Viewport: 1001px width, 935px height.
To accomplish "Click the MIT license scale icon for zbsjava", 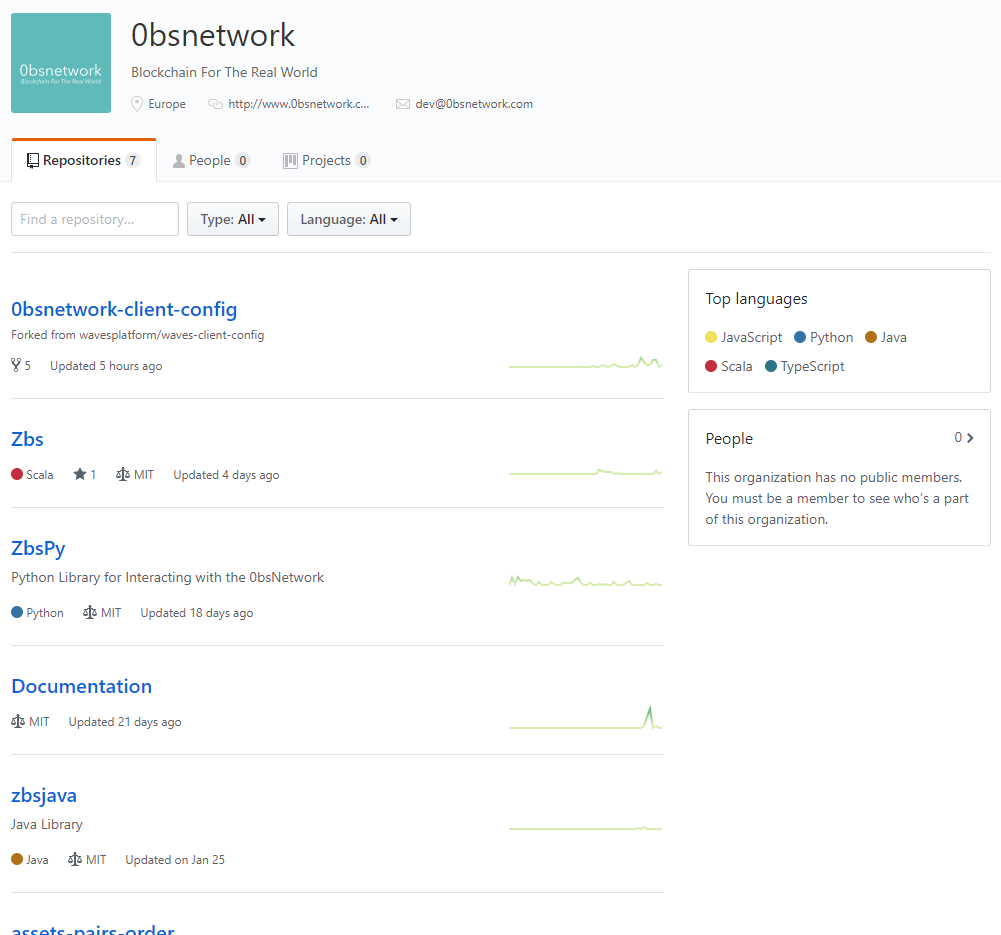I will [x=75, y=859].
